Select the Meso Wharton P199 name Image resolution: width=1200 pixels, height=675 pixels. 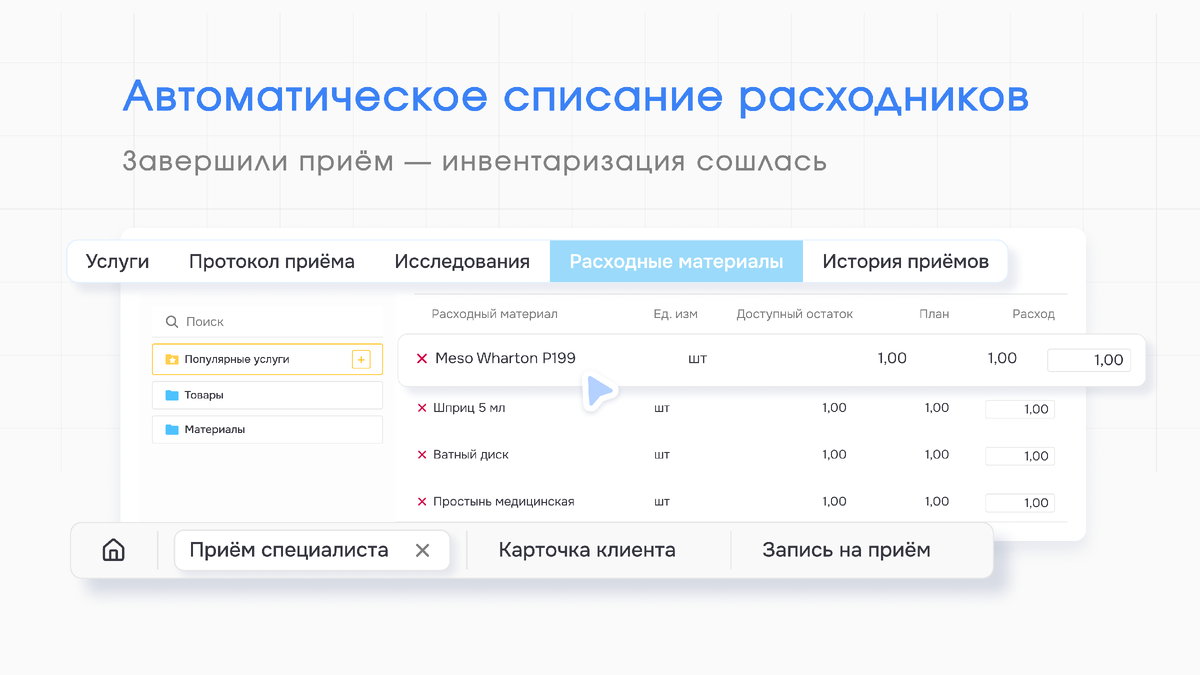tap(505, 358)
